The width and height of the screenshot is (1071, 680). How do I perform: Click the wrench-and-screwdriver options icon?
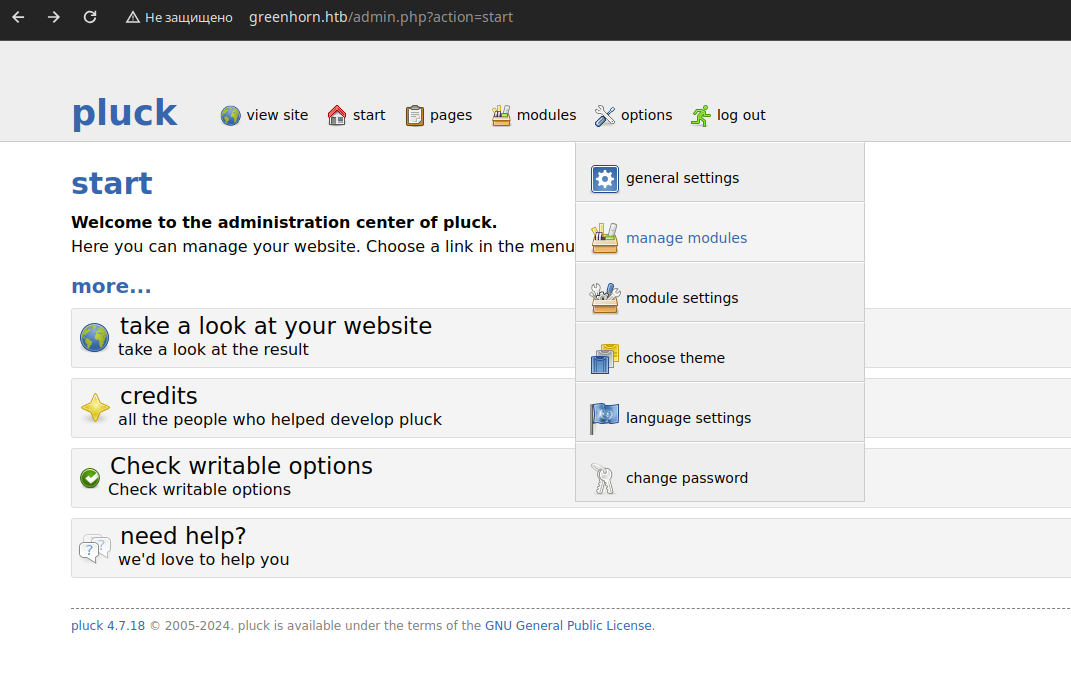(x=604, y=115)
